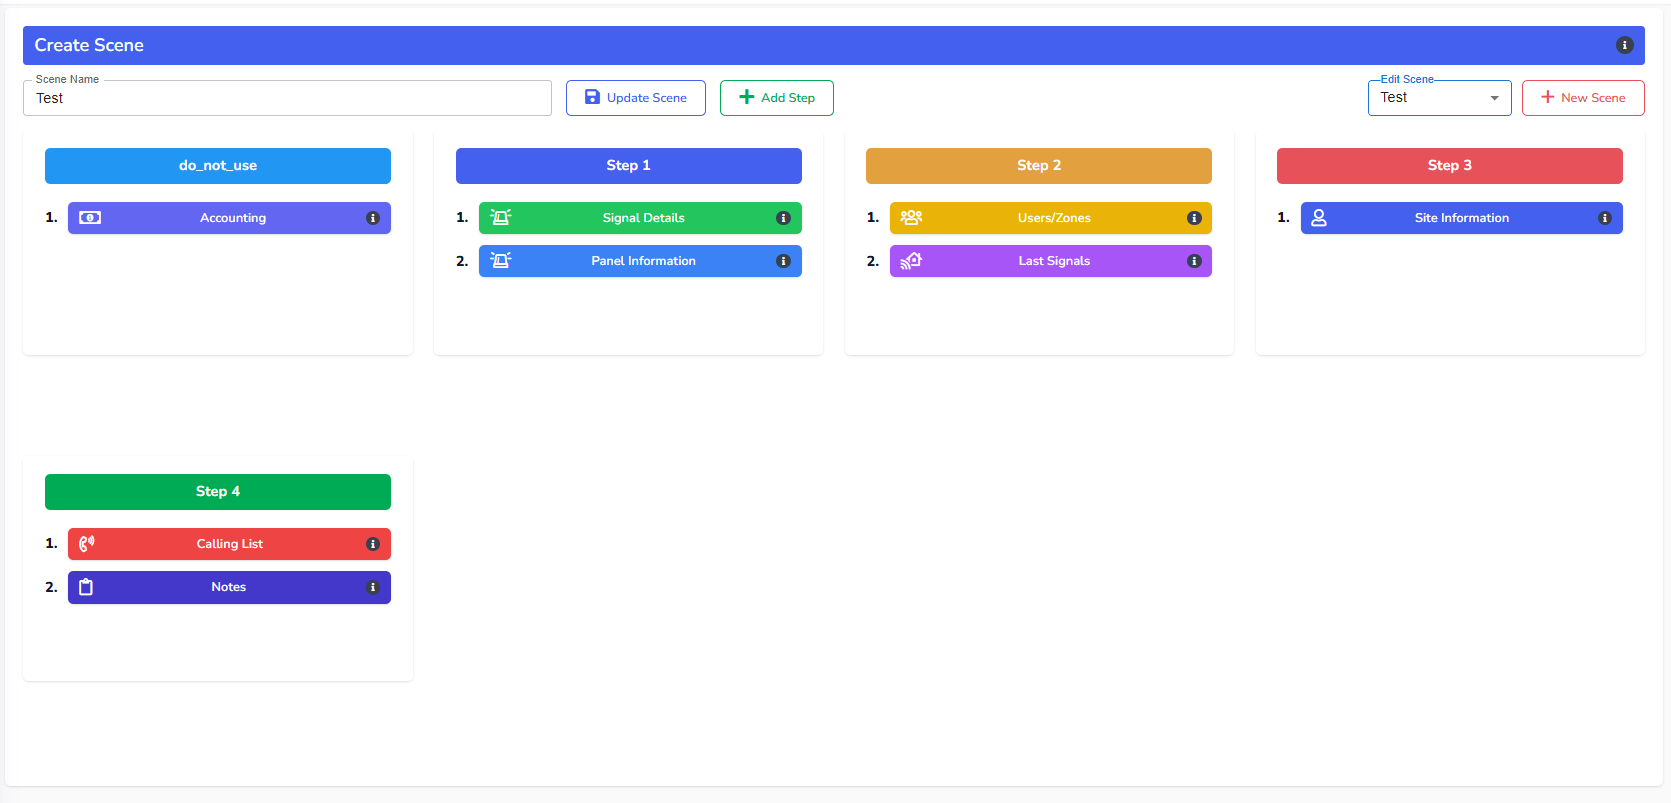Click the Accounting money icon
The image size is (1671, 803).
(x=90, y=218)
